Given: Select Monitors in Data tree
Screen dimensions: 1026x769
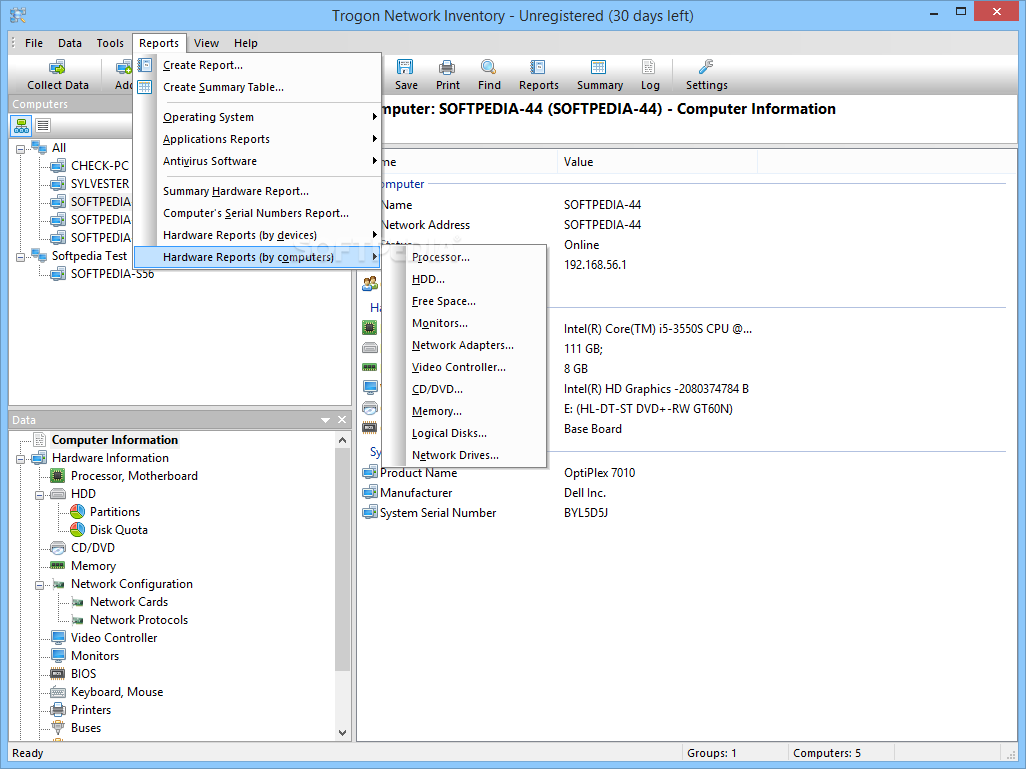Looking at the screenshot, I should [95, 656].
